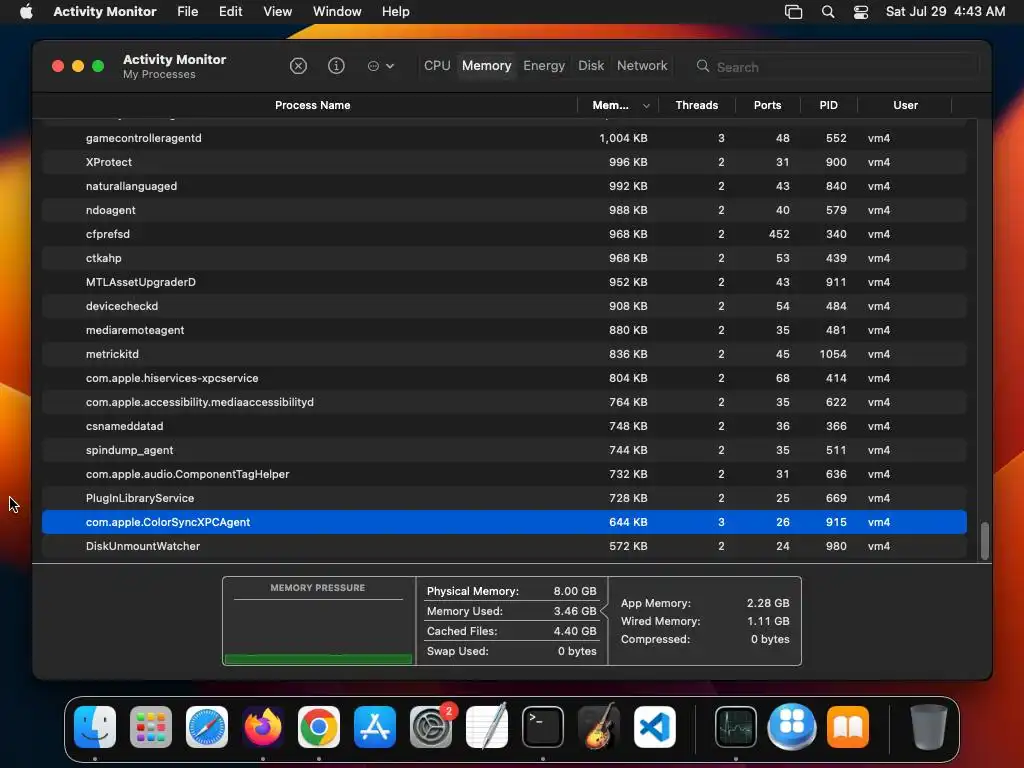
Task: Click the Wired Memory 1.11 GB value
Action: pyautogui.click(x=768, y=621)
